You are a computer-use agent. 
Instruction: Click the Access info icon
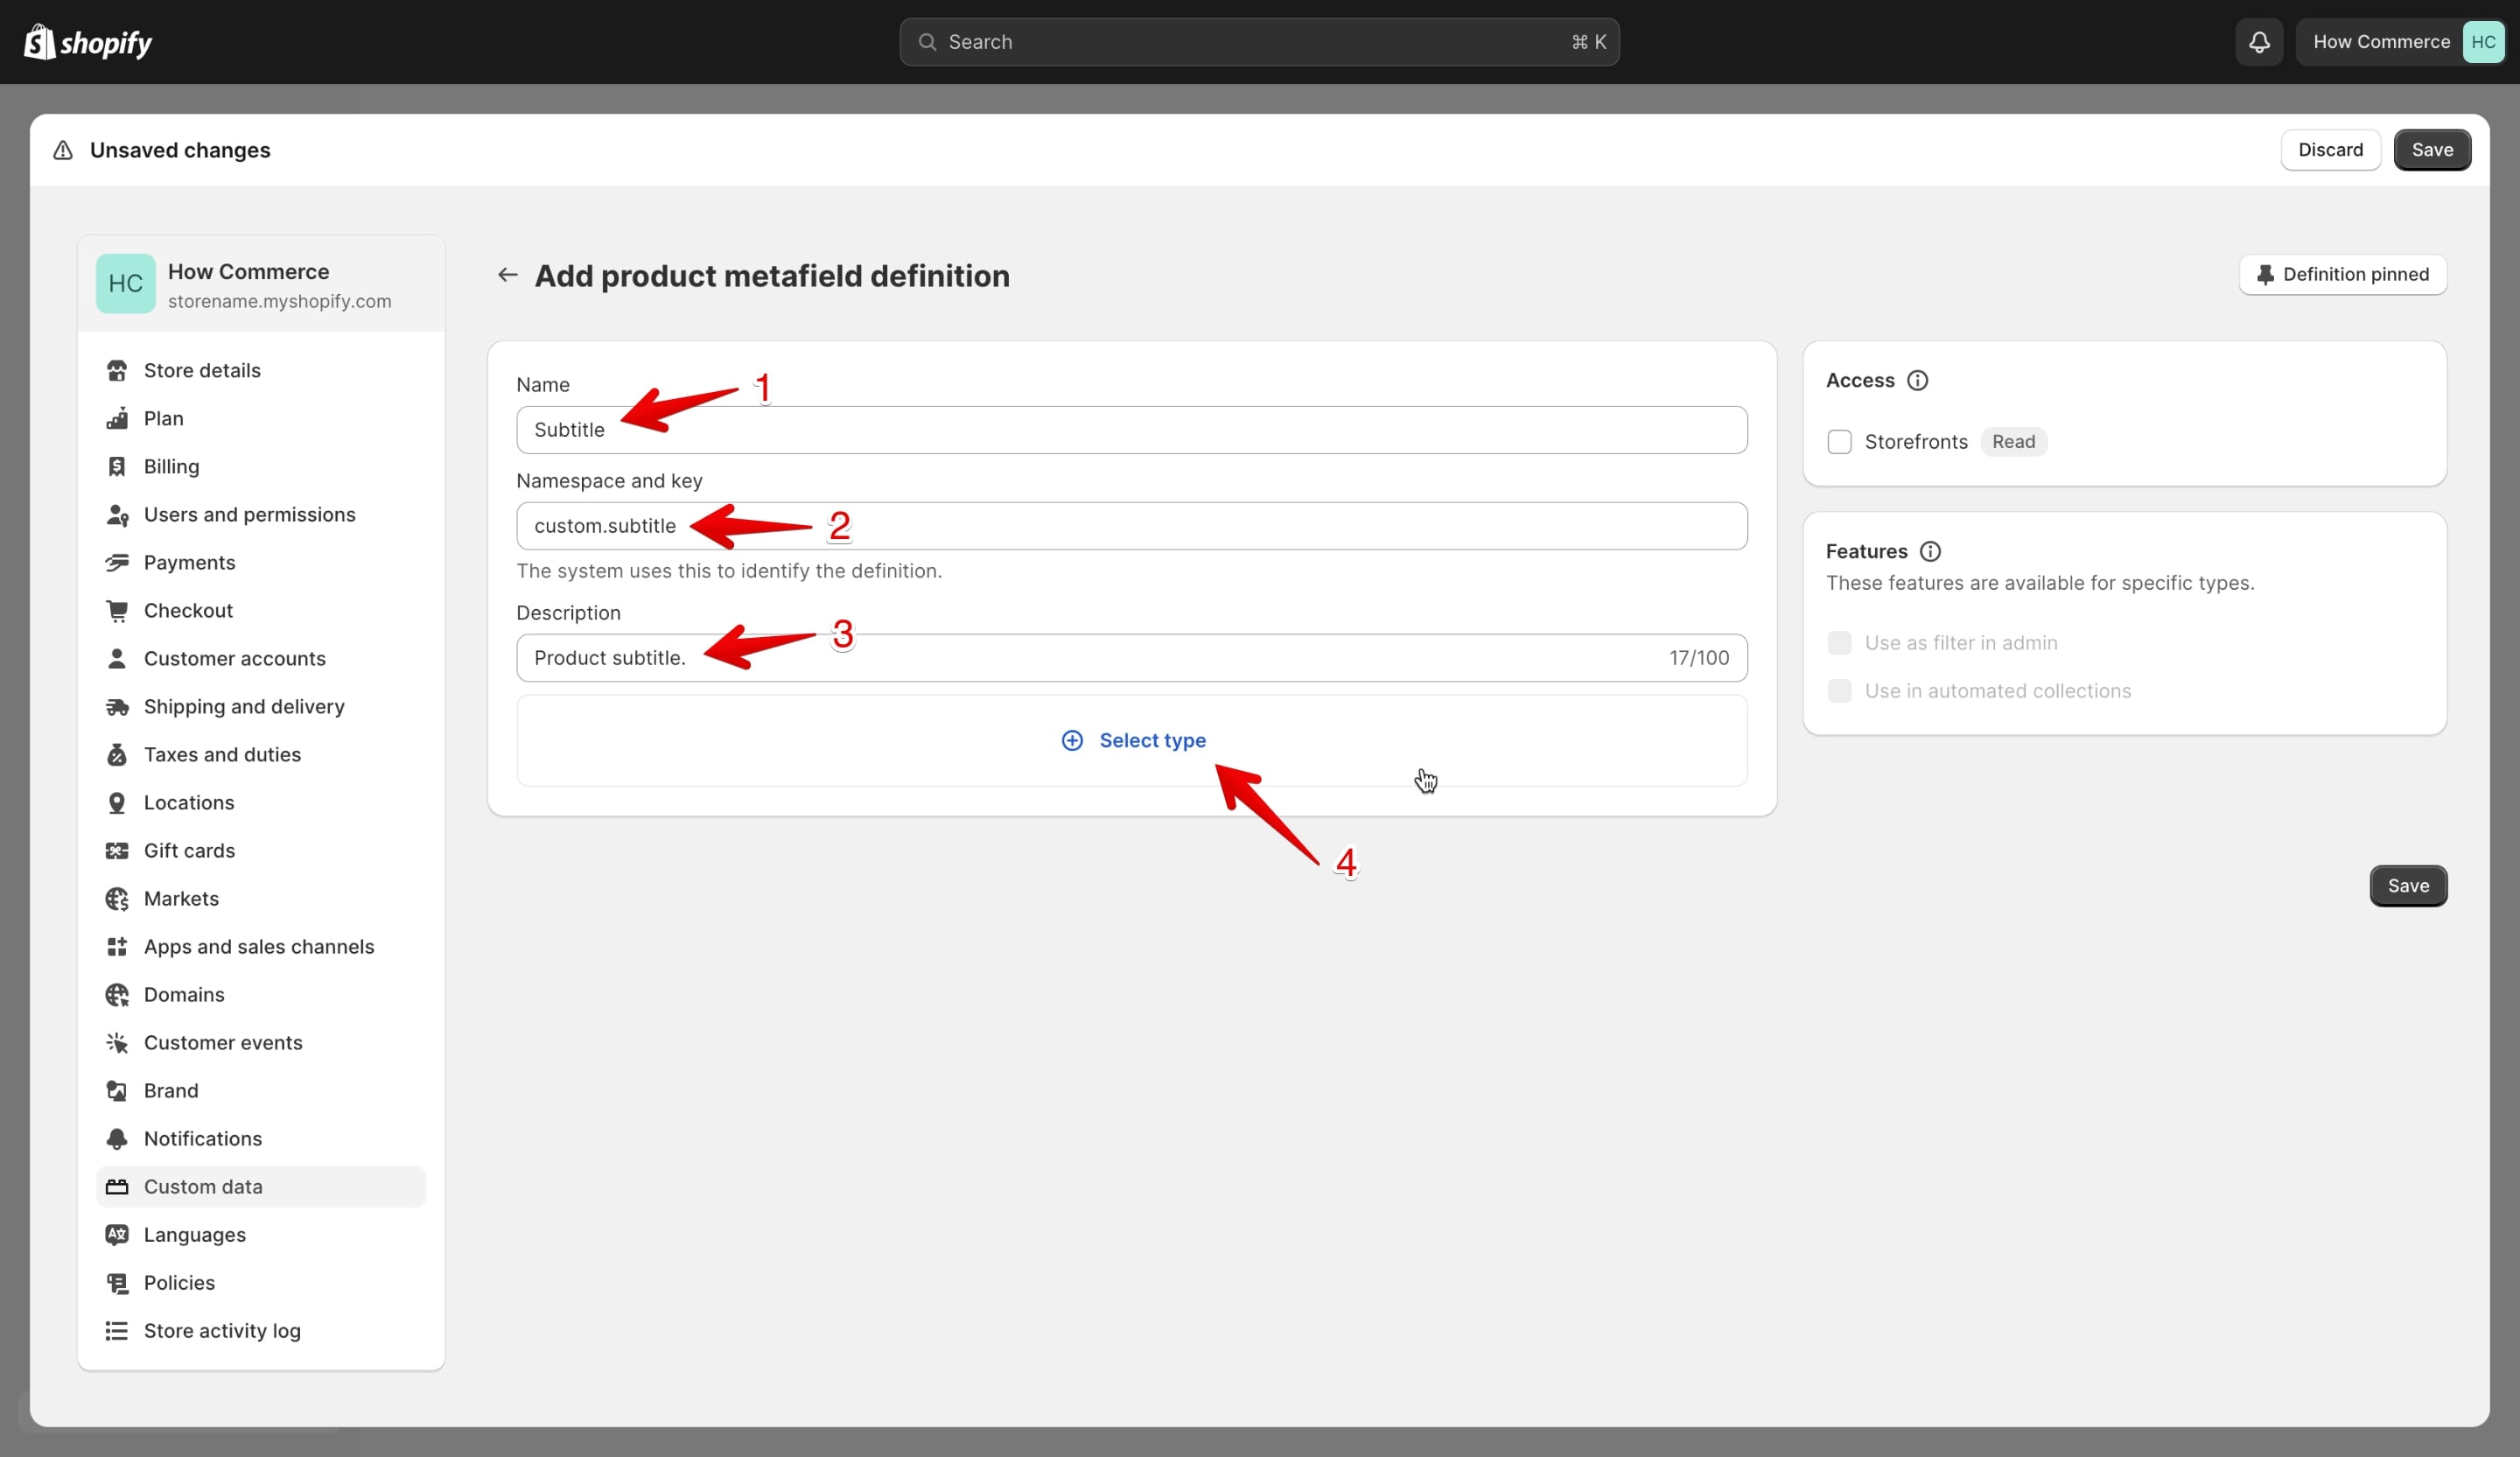pos(1917,380)
